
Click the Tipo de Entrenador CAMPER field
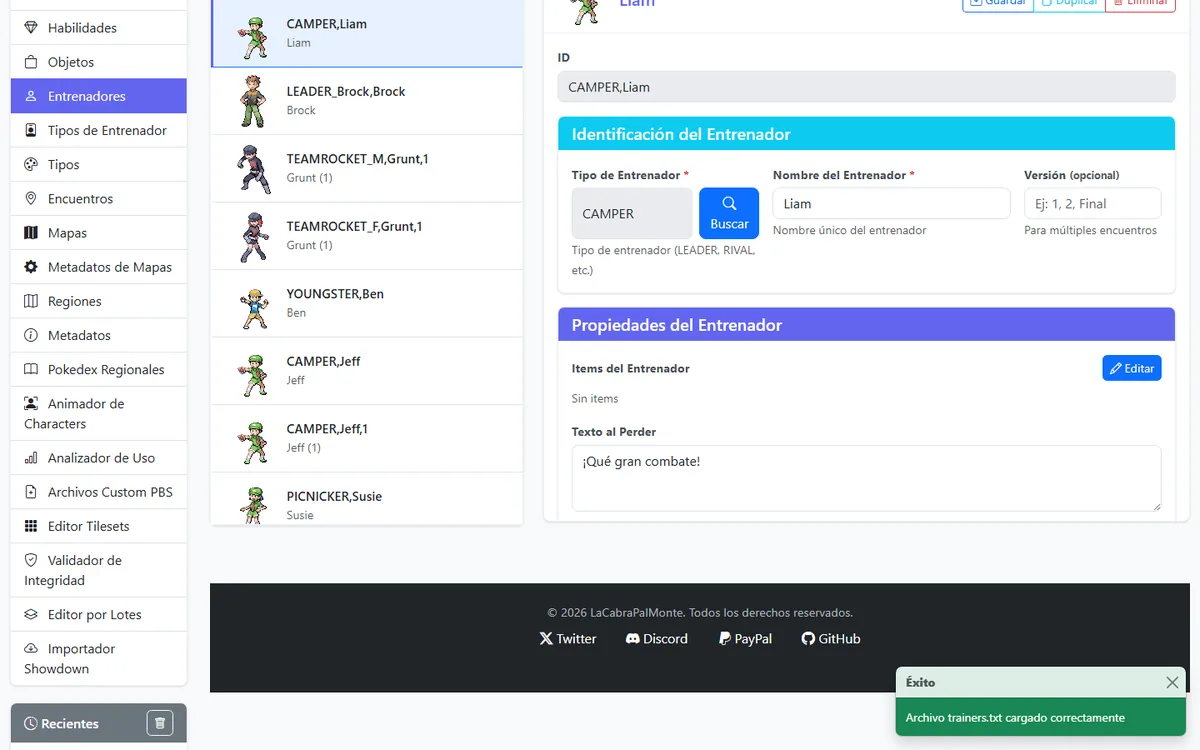coord(632,214)
